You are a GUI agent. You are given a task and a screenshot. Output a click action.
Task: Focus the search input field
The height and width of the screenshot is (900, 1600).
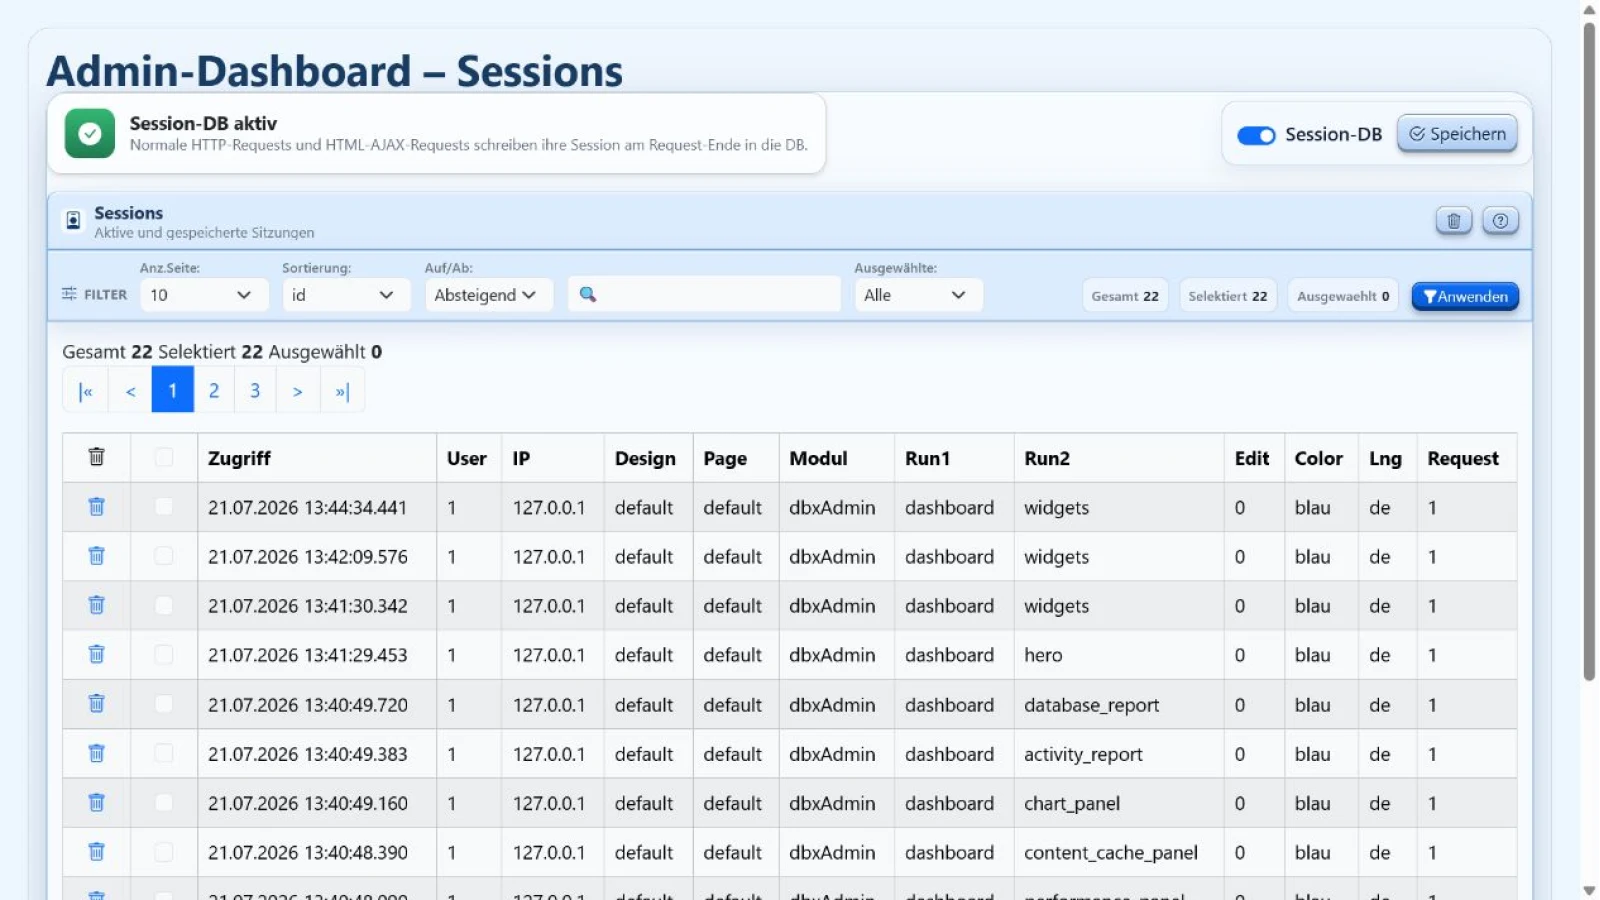pyautogui.click(x=704, y=294)
